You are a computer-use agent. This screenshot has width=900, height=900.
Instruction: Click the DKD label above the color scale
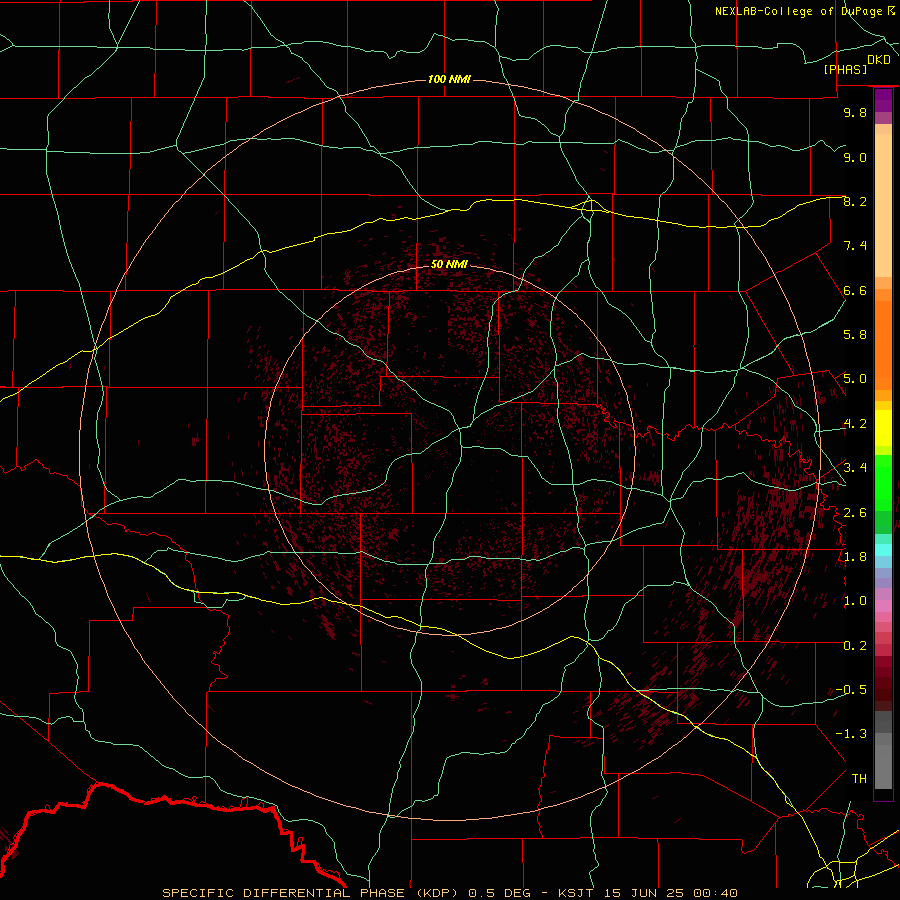click(879, 60)
